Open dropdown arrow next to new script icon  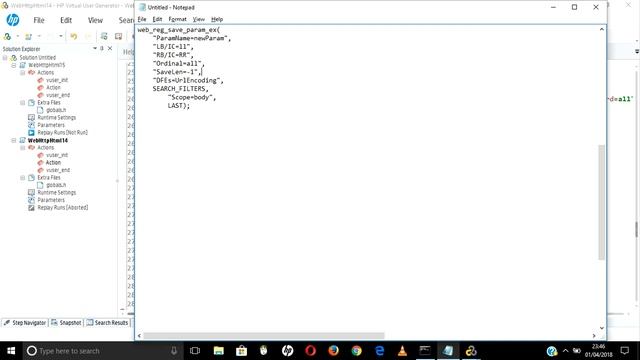pyautogui.click(x=18, y=36)
